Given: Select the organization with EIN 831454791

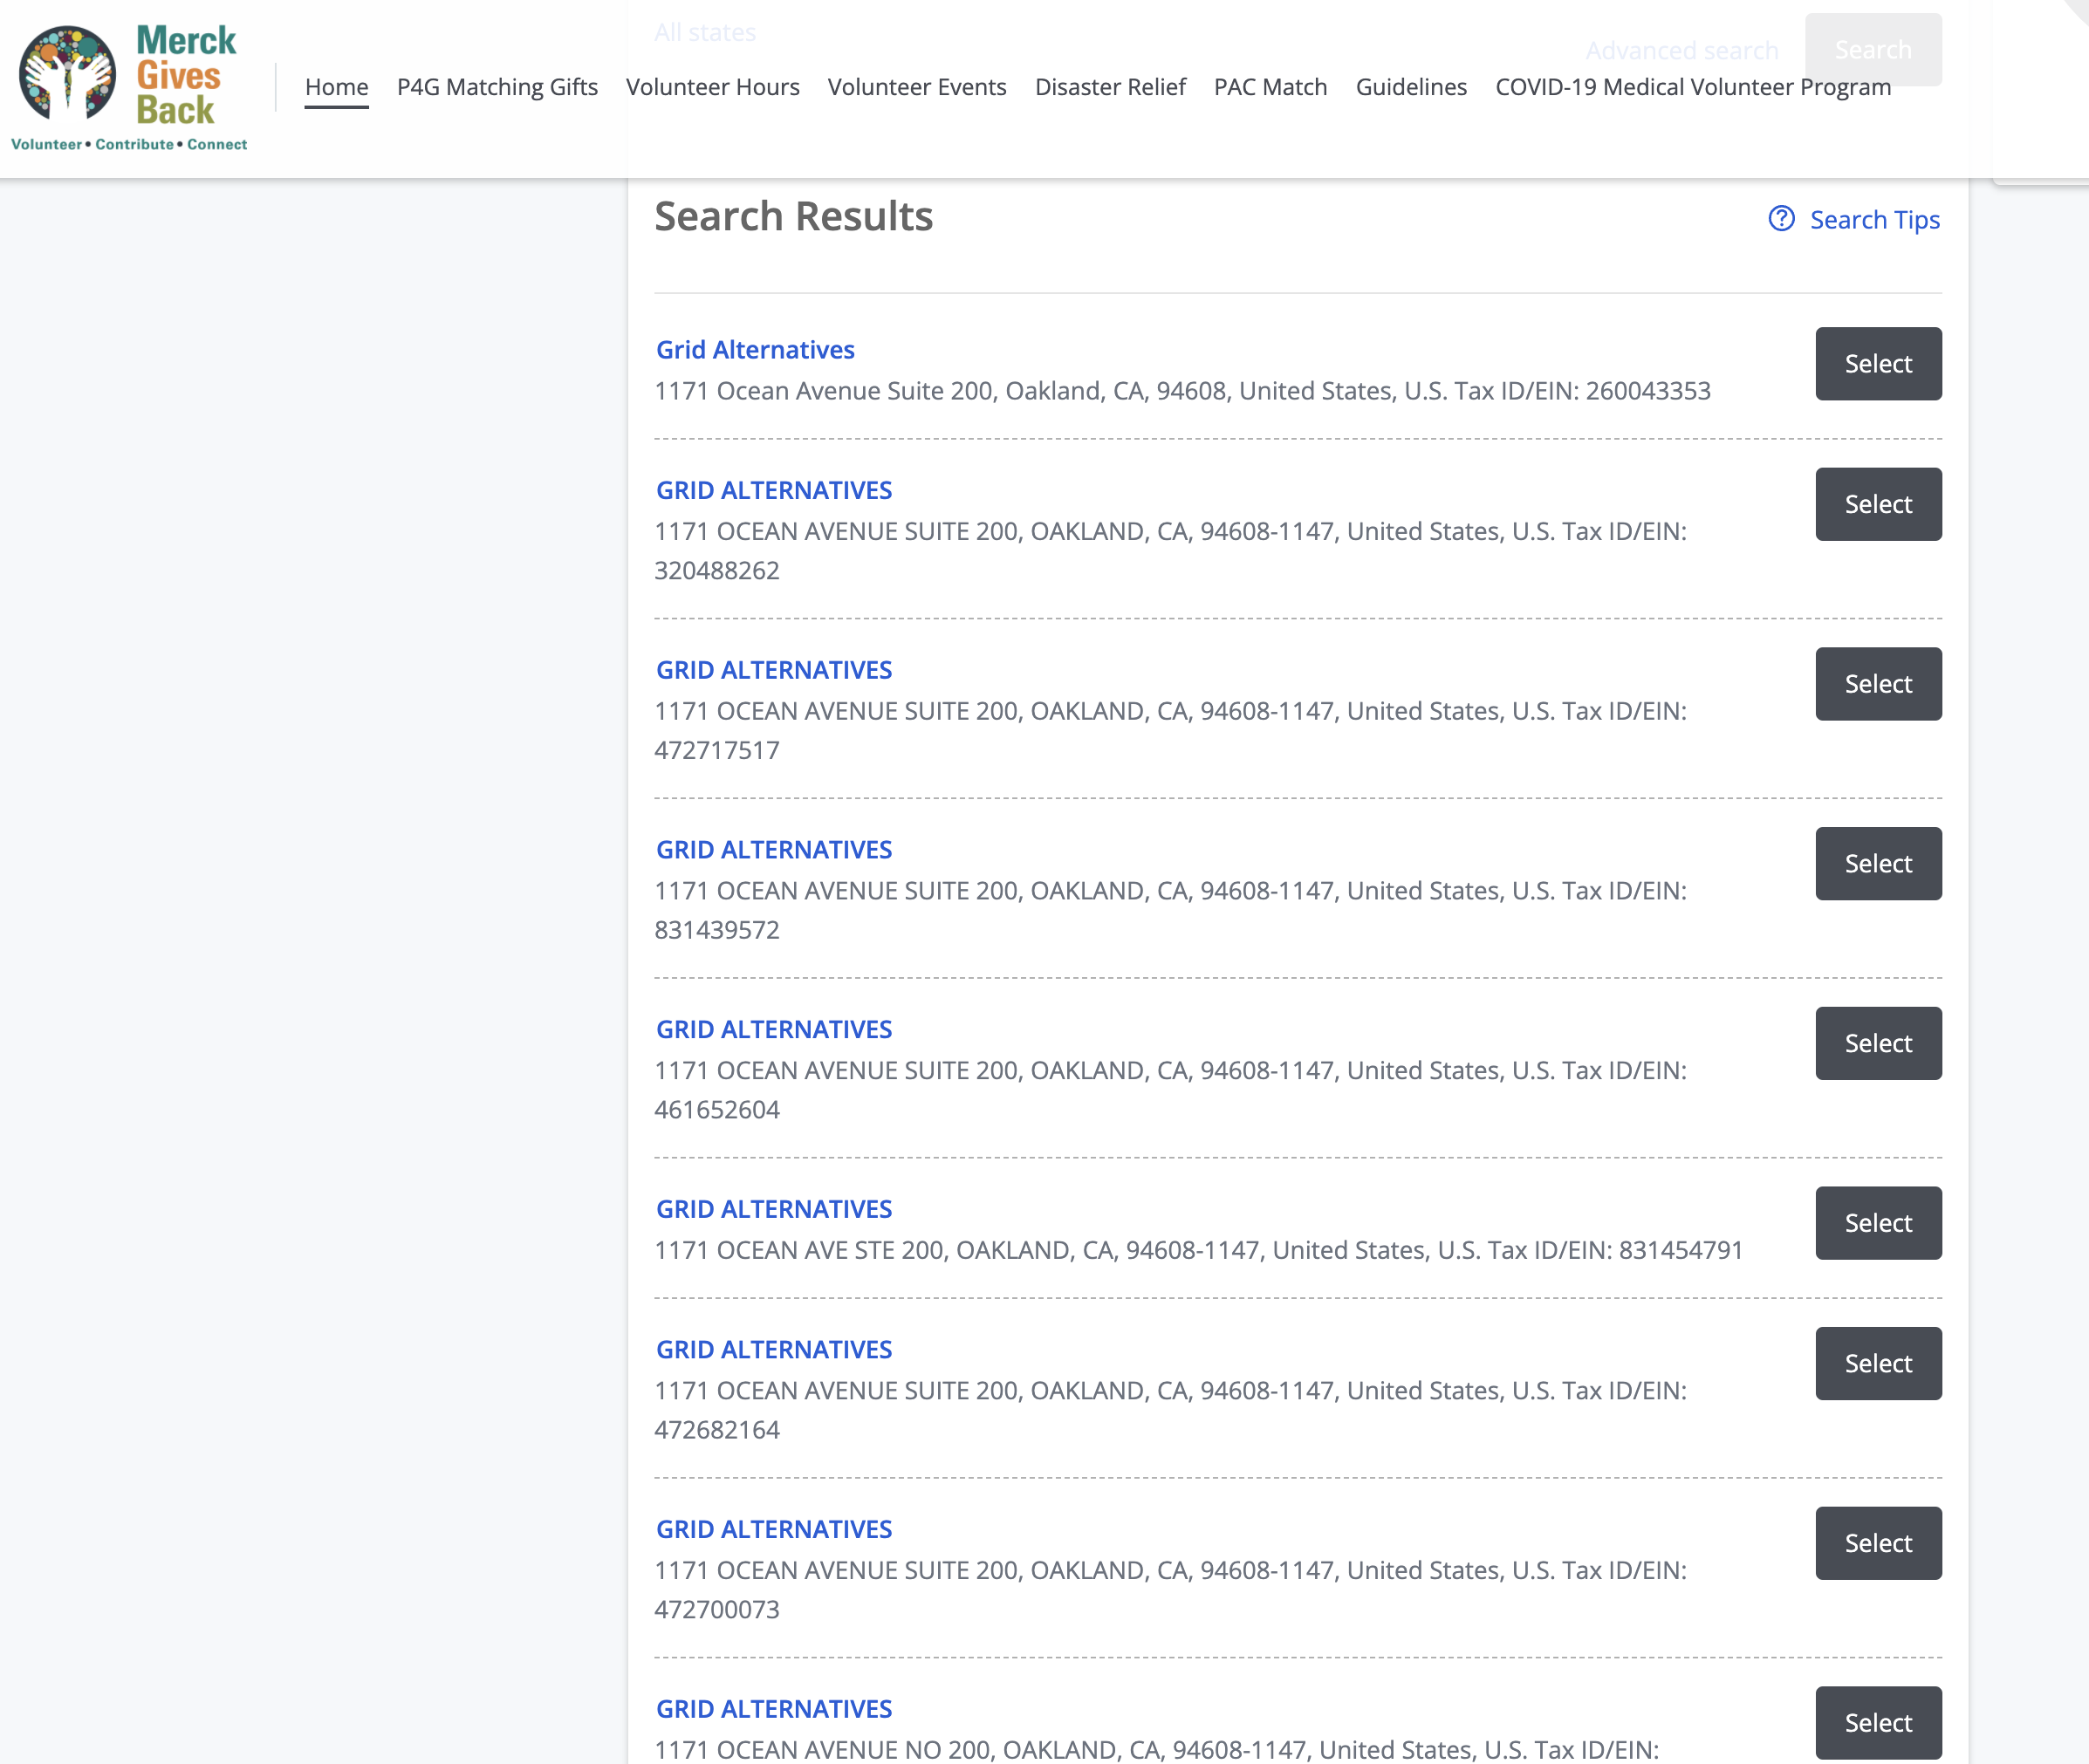Looking at the screenshot, I should click(x=1877, y=1223).
